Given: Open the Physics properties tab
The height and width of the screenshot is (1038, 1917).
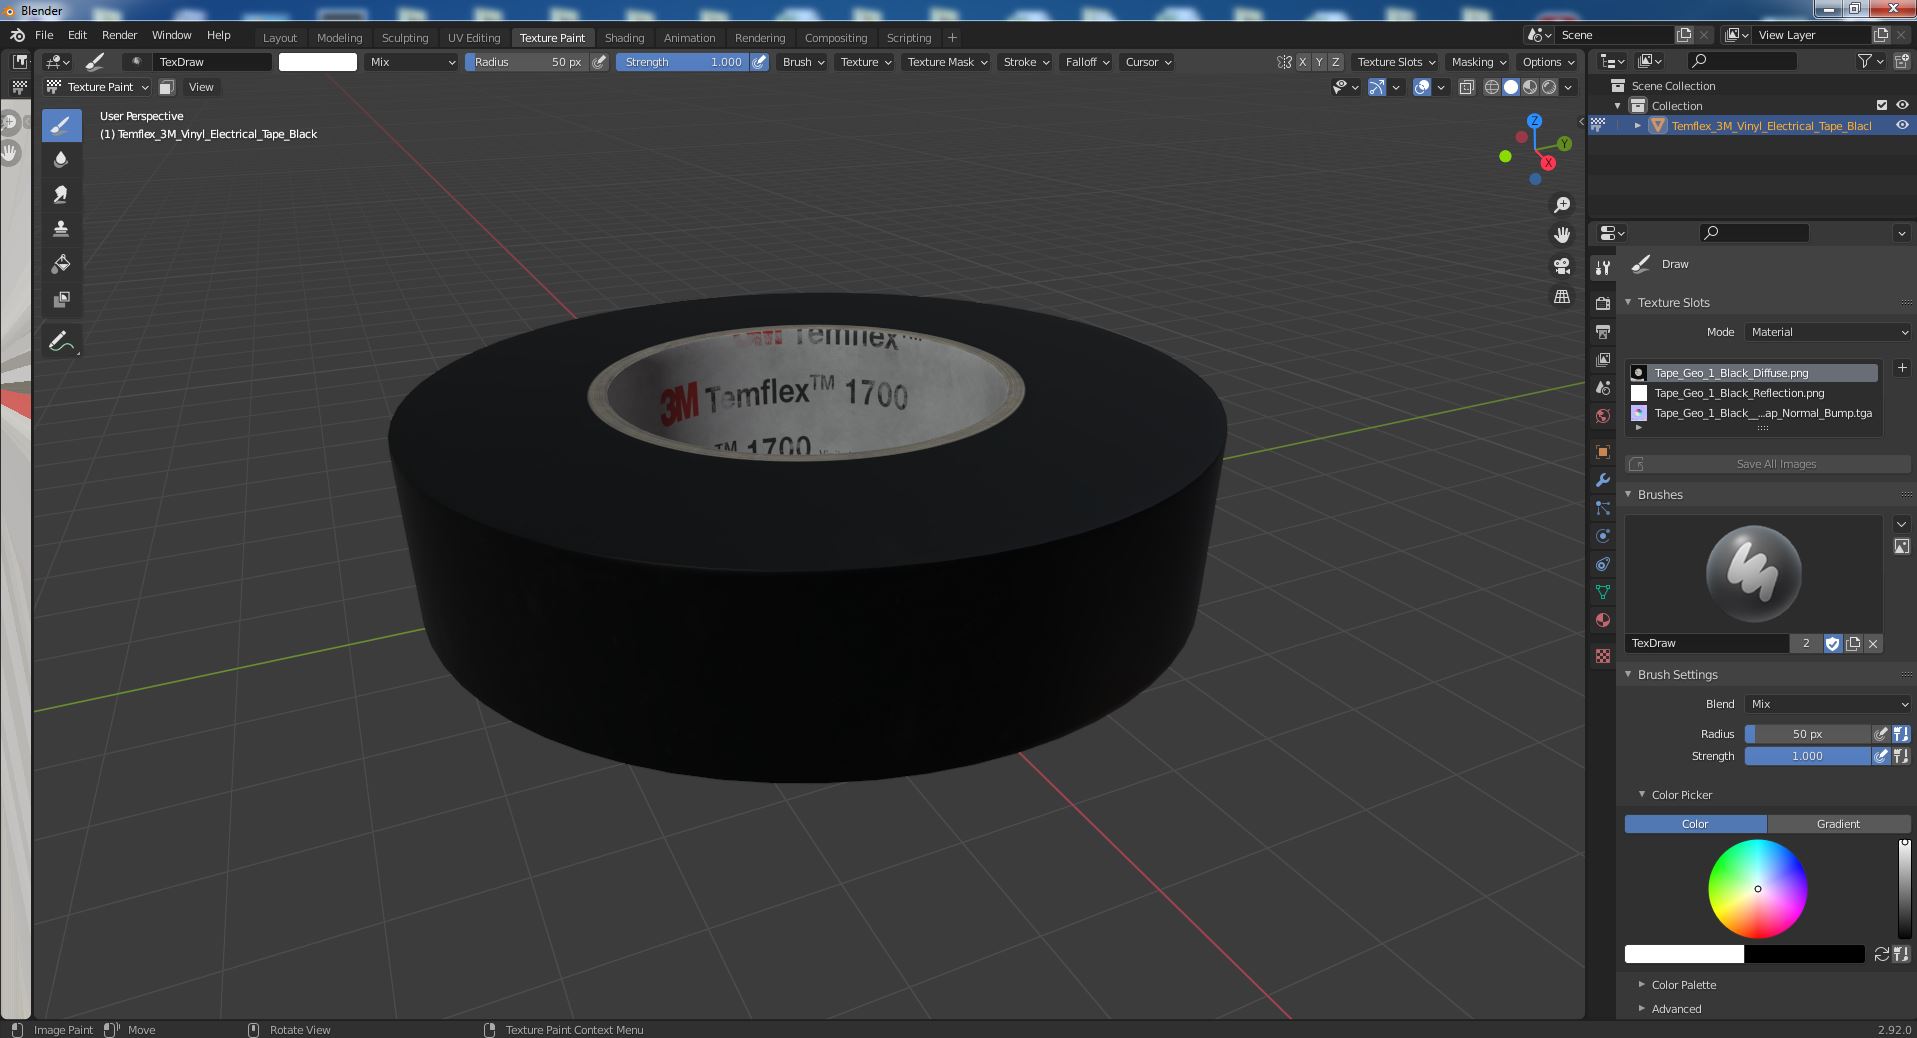Looking at the screenshot, I should (x=1603, y=536).
